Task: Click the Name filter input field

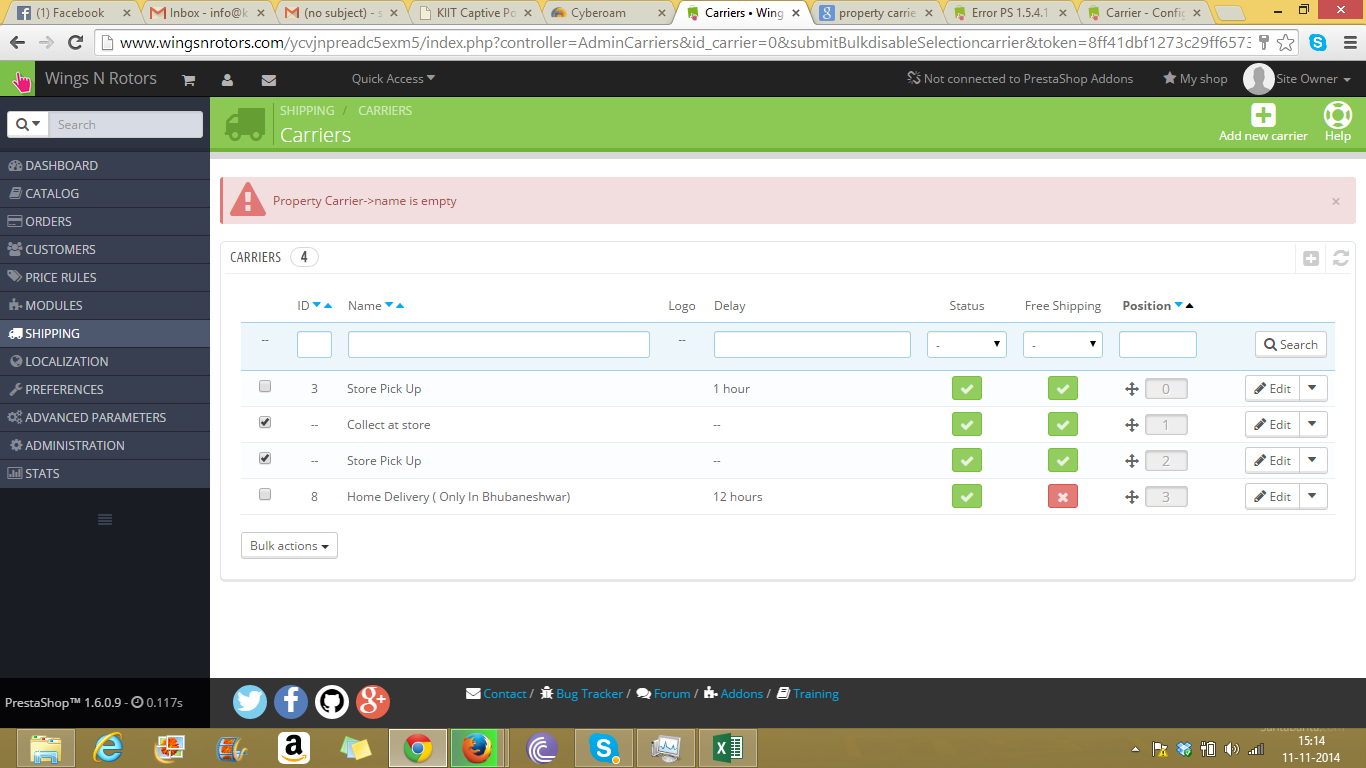Action: pos(499,345)
